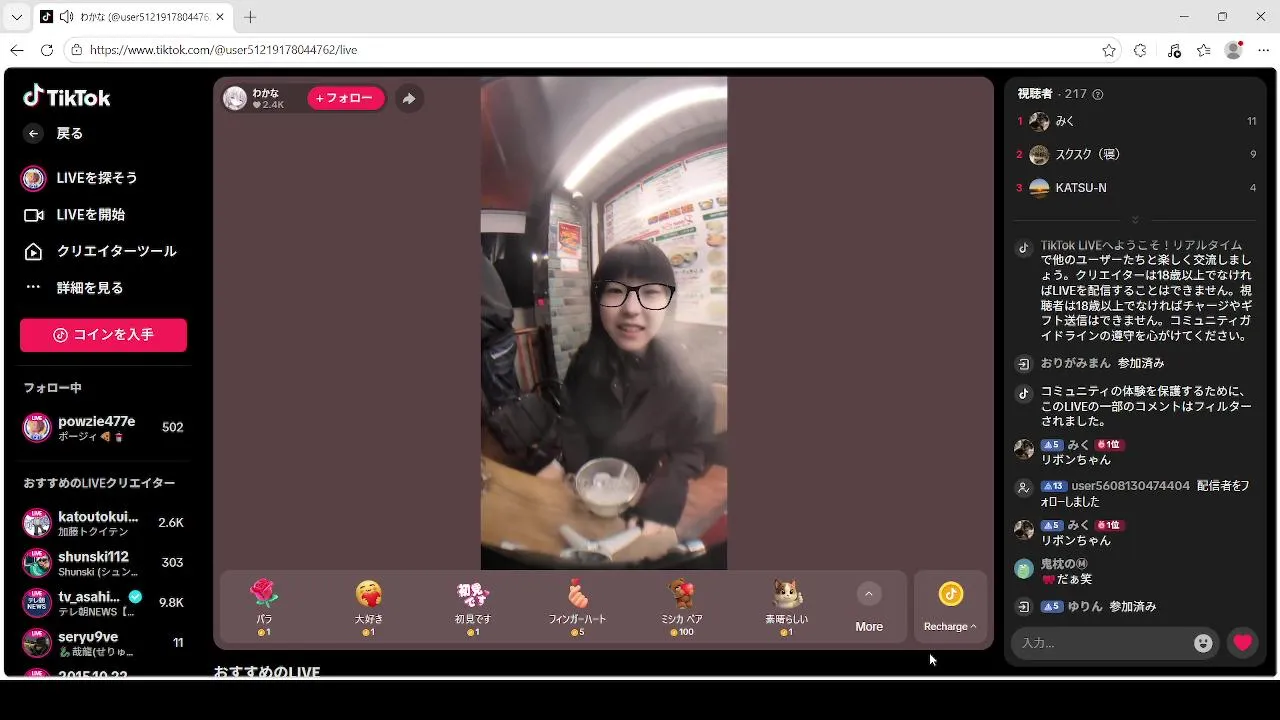
Task: Click the TikTok logo
Action: (x=67, y=96)
